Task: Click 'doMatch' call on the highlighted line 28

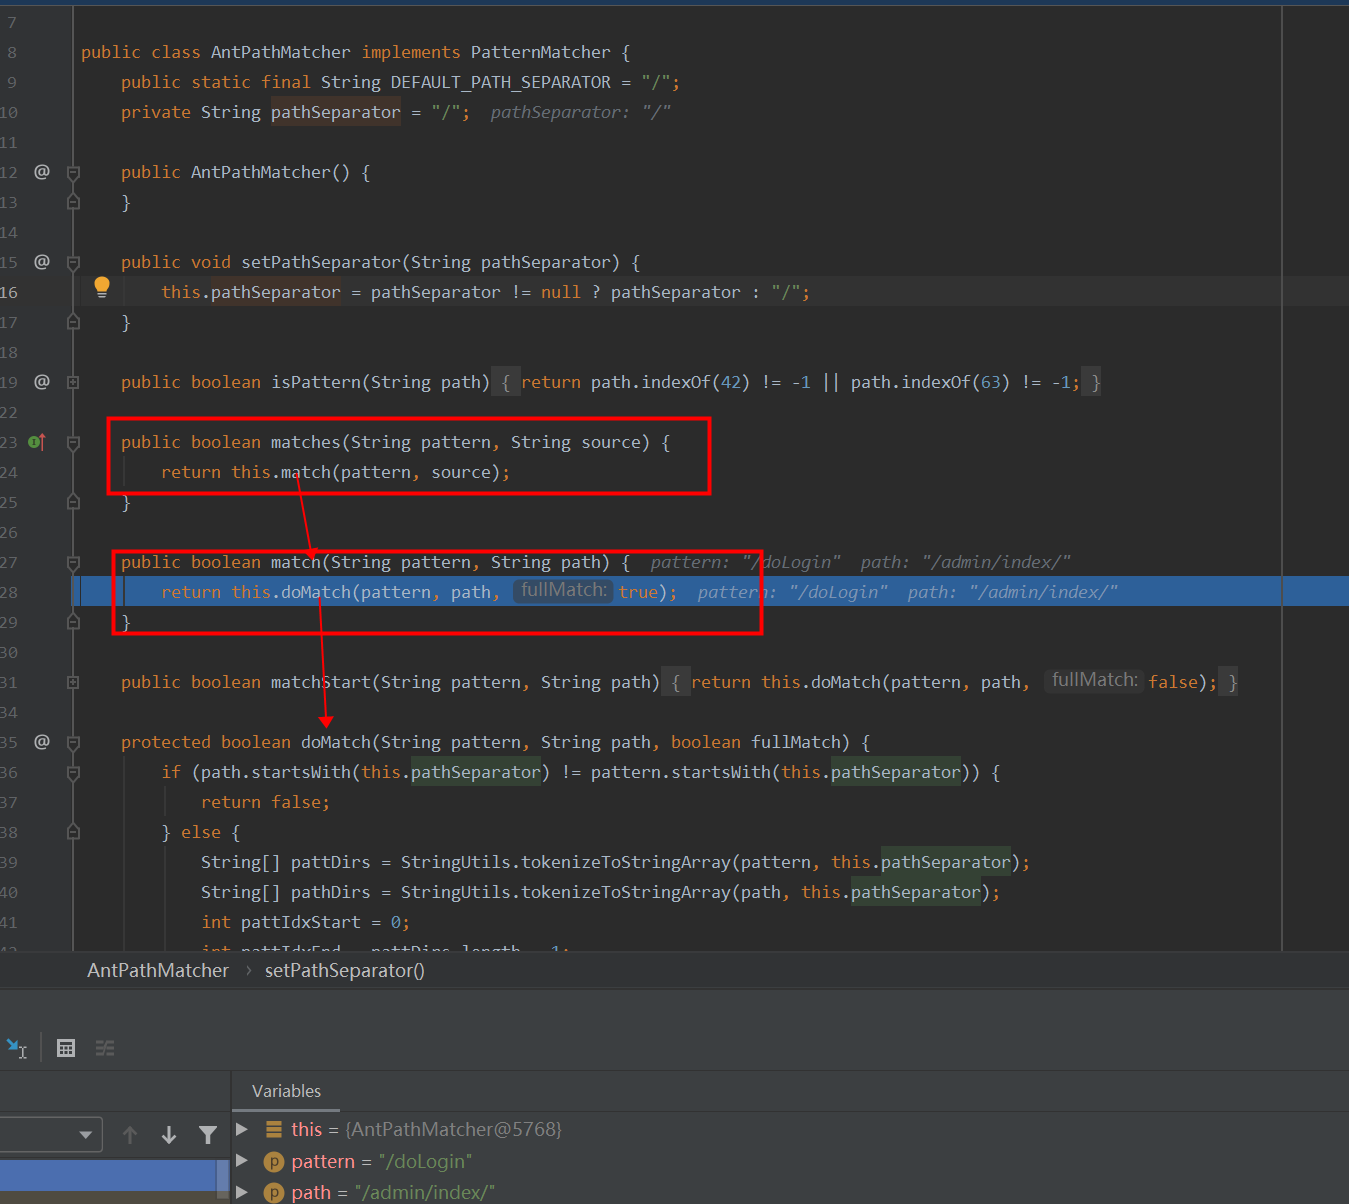Action: tap(316, 592)
